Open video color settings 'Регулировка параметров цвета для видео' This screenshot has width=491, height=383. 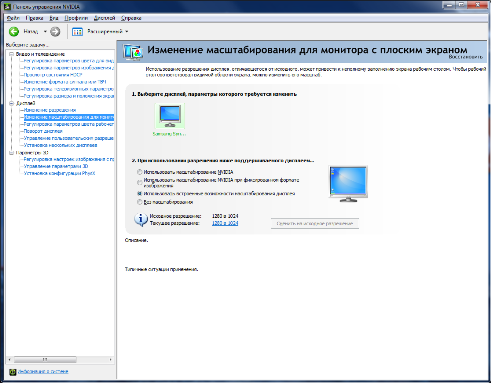69,61
